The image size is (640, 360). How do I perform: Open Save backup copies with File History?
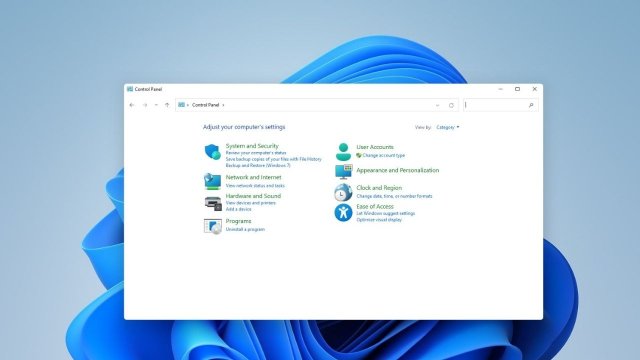[273, 159]
